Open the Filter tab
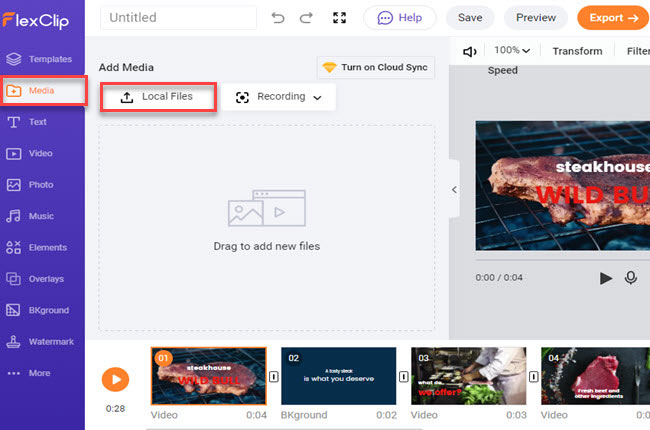The height and width of the screenshot is (430, 650). click(x=638, y=51)
